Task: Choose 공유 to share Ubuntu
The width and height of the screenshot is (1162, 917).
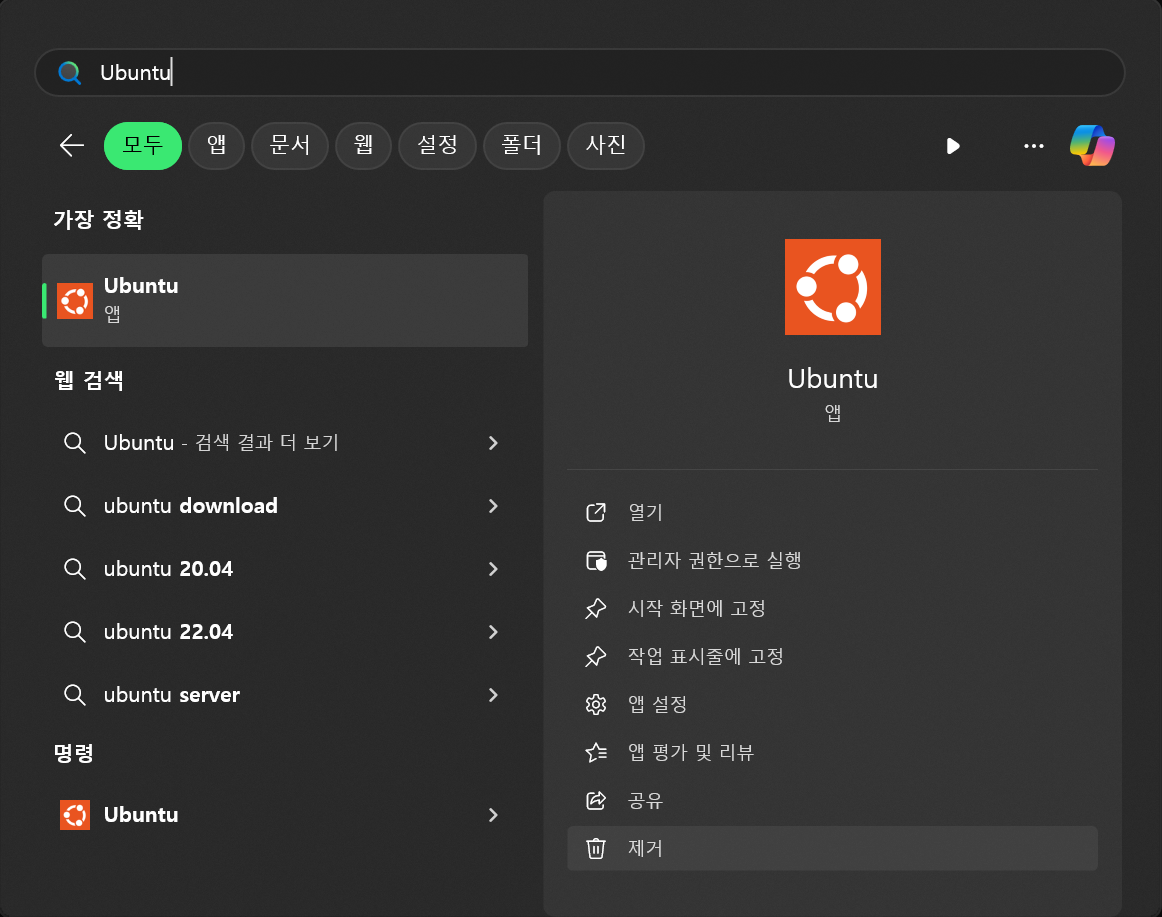Action: click(x=832, y=801)
